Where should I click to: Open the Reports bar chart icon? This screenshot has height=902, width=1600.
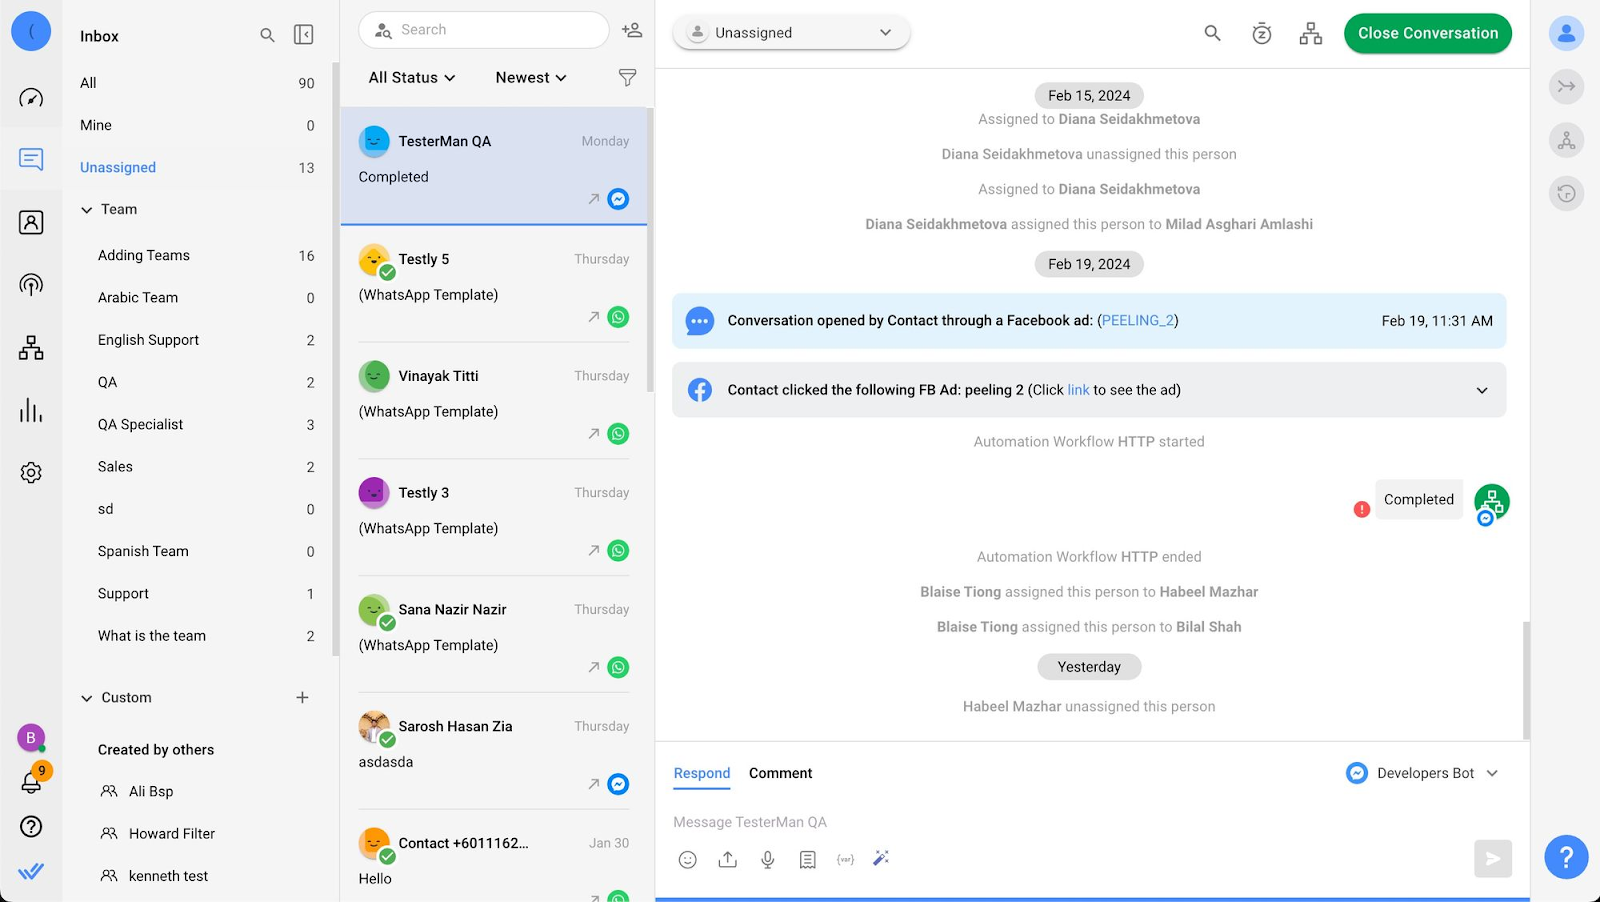[31, 410]
